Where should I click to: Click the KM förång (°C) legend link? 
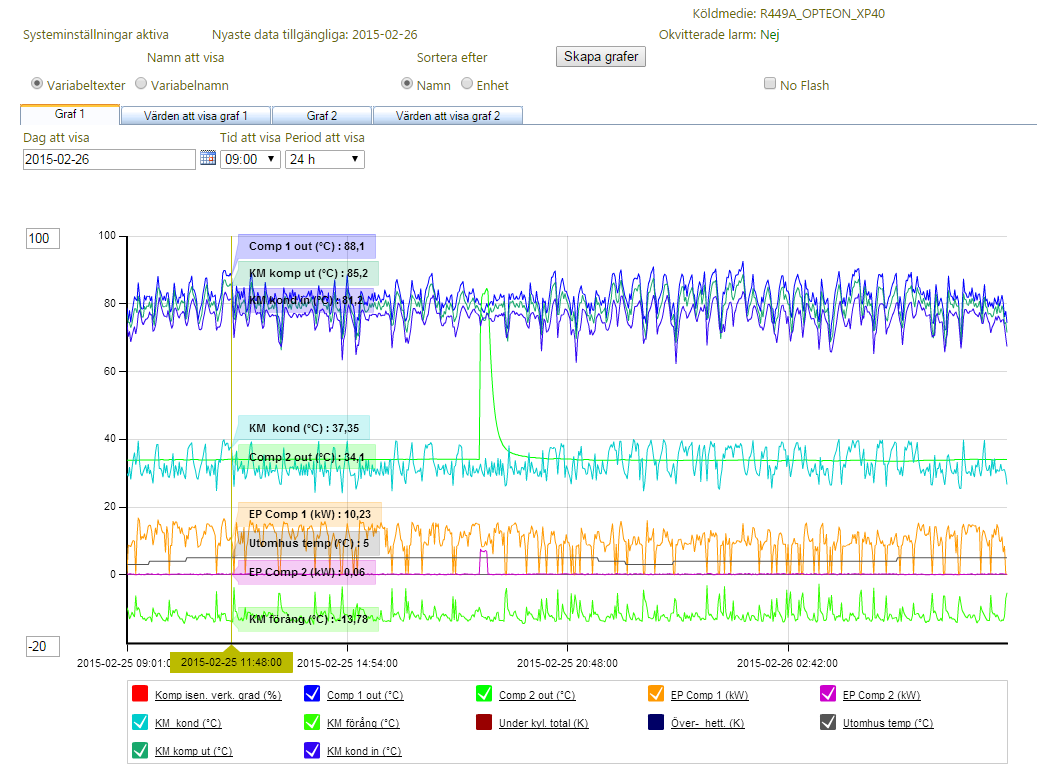(363, 723)
